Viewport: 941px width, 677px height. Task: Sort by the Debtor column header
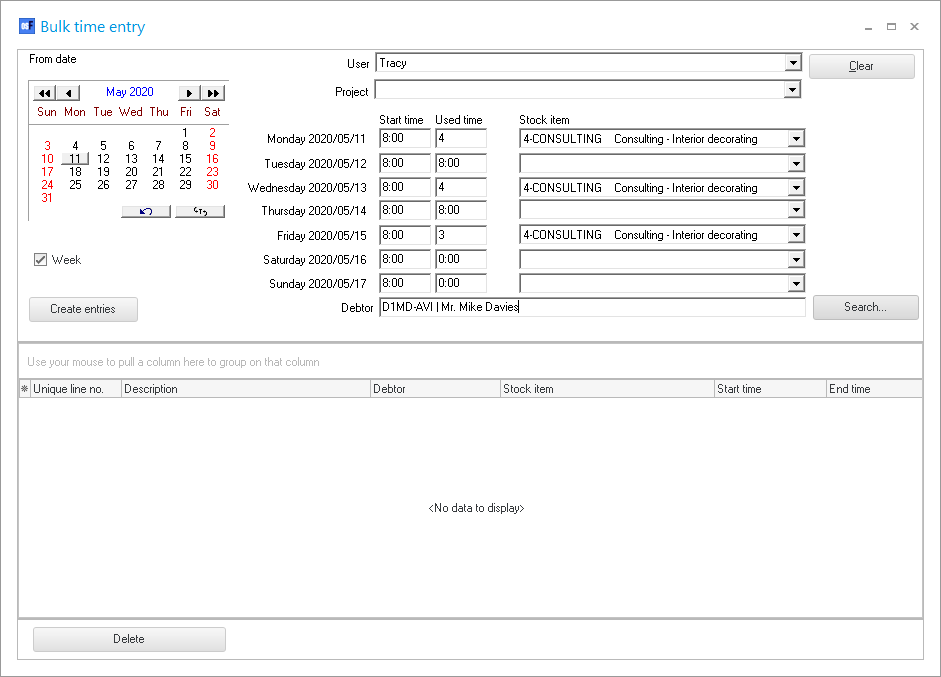(435, 389)
